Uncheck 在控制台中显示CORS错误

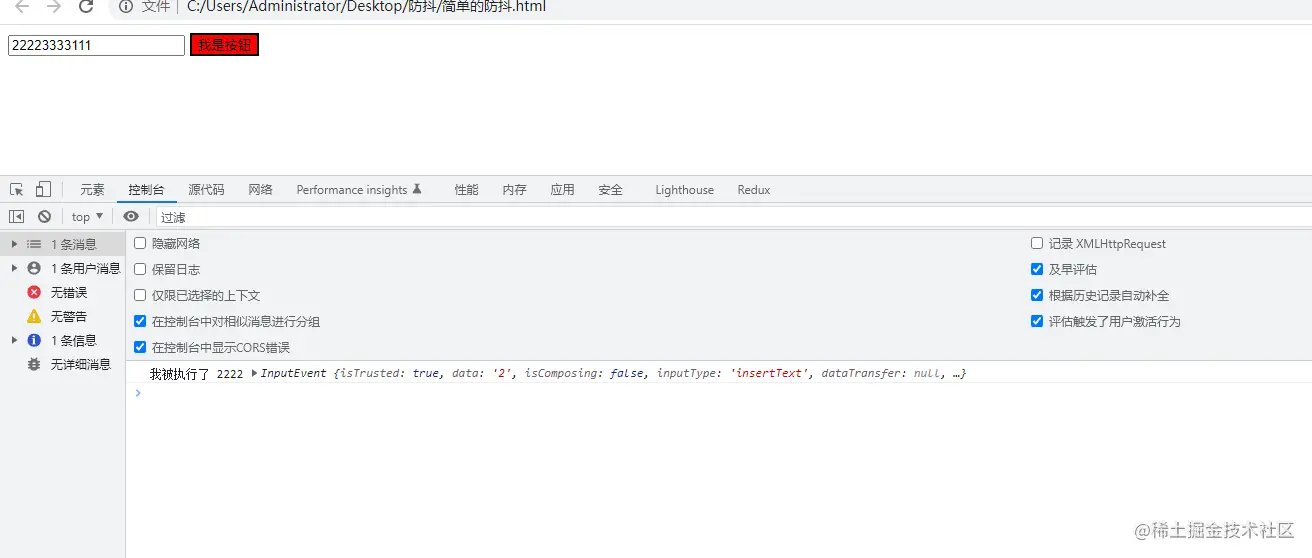click(x=140, y=347)
